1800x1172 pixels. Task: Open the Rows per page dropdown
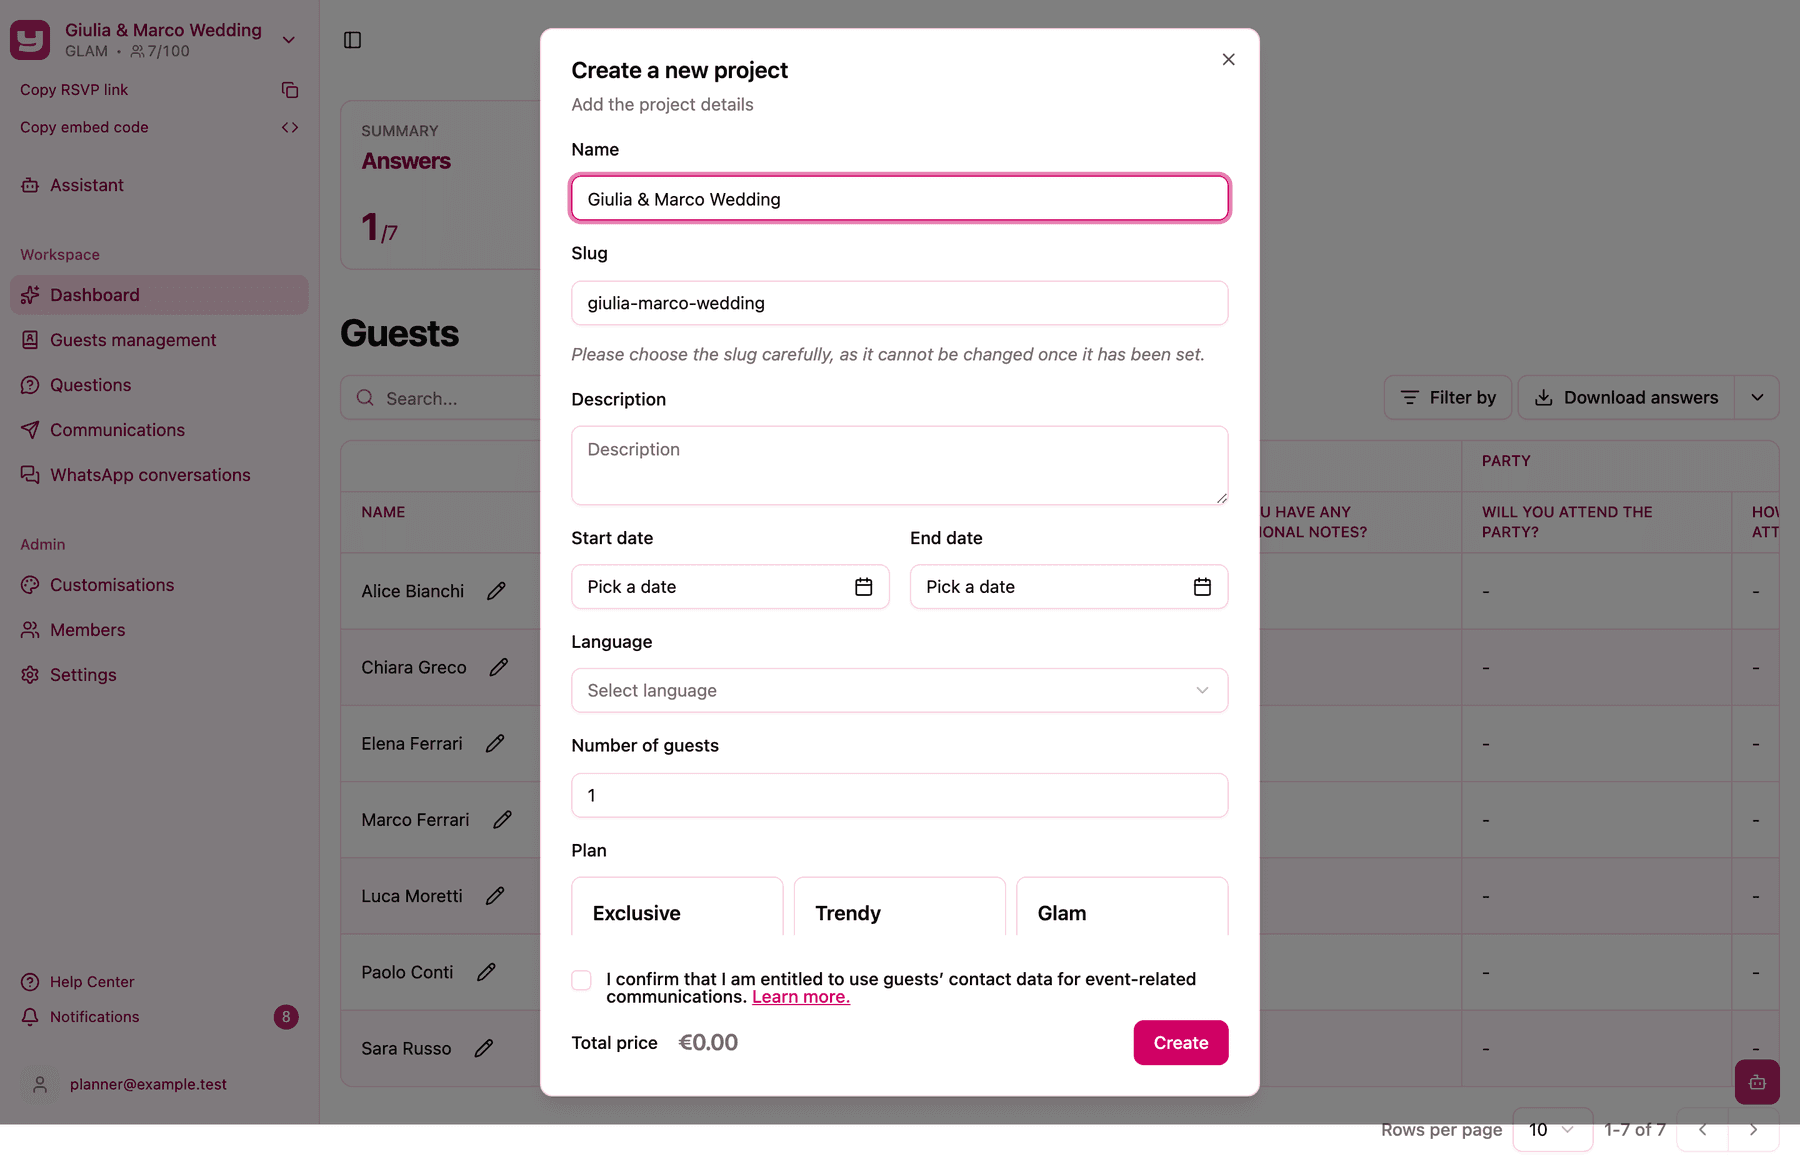click(x=1552, y=1130)
